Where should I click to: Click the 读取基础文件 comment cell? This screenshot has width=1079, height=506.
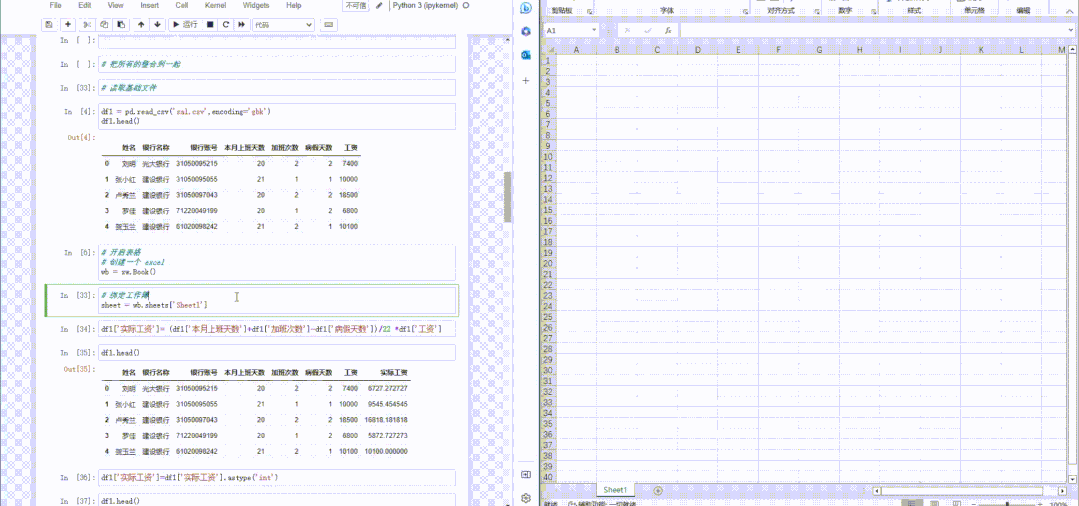coord(277,87)
